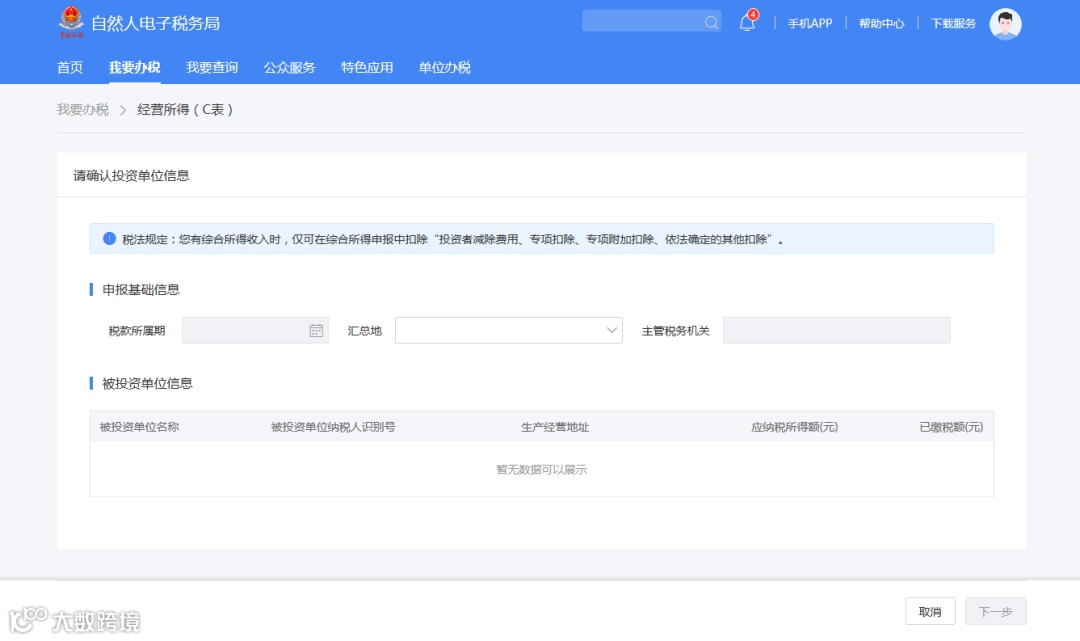This screenshot has height=641, width=1080.
Task: Click the search magnifier icon
Action: point(711,23)
